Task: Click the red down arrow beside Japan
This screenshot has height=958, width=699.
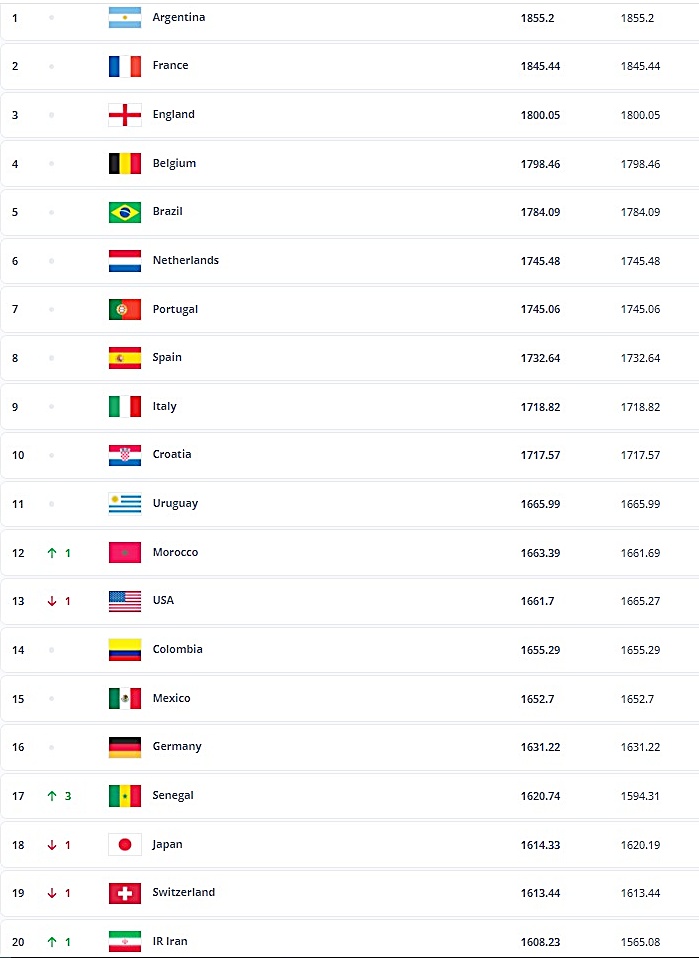Action: coord(52,845)
